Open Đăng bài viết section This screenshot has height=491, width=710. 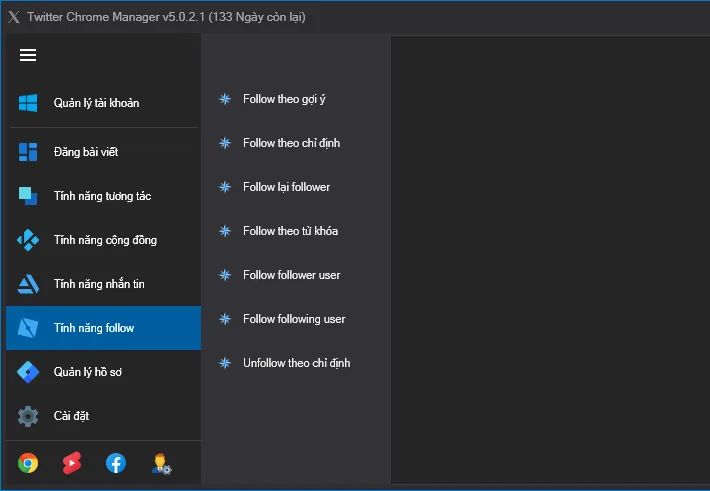click(x=103, y=152)
